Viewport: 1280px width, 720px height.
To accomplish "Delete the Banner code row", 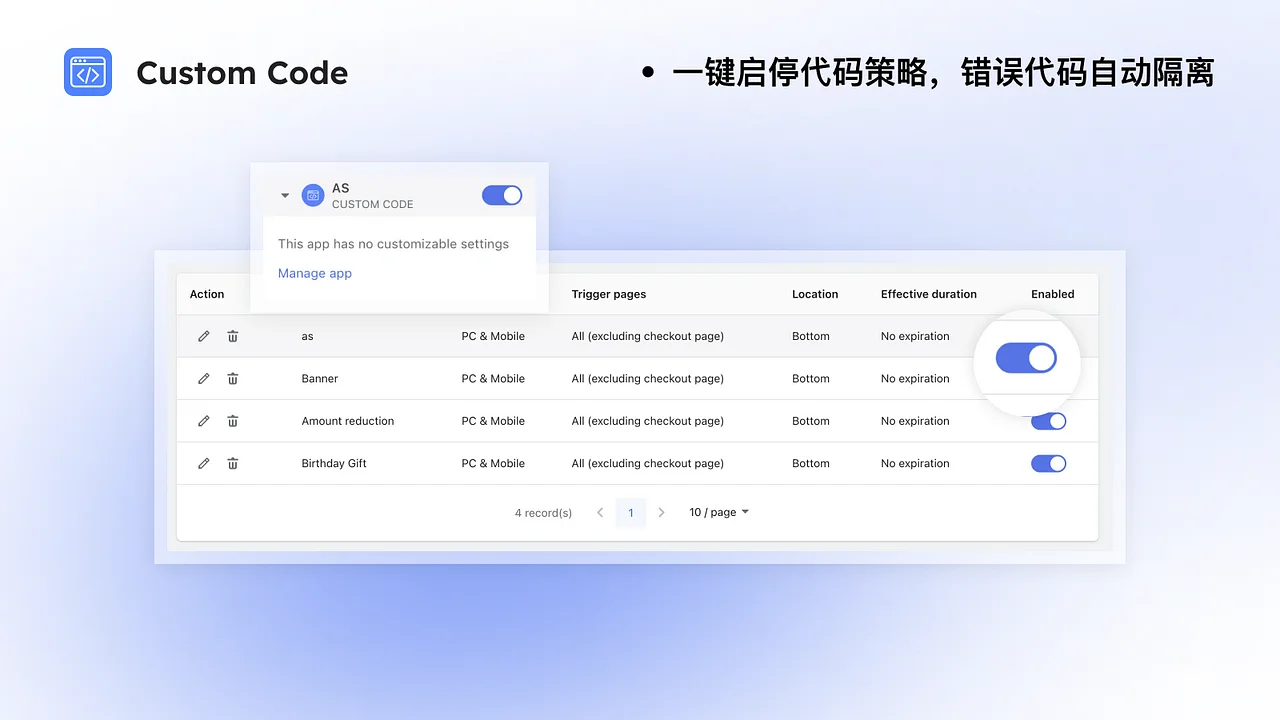I will click(233, 378).
